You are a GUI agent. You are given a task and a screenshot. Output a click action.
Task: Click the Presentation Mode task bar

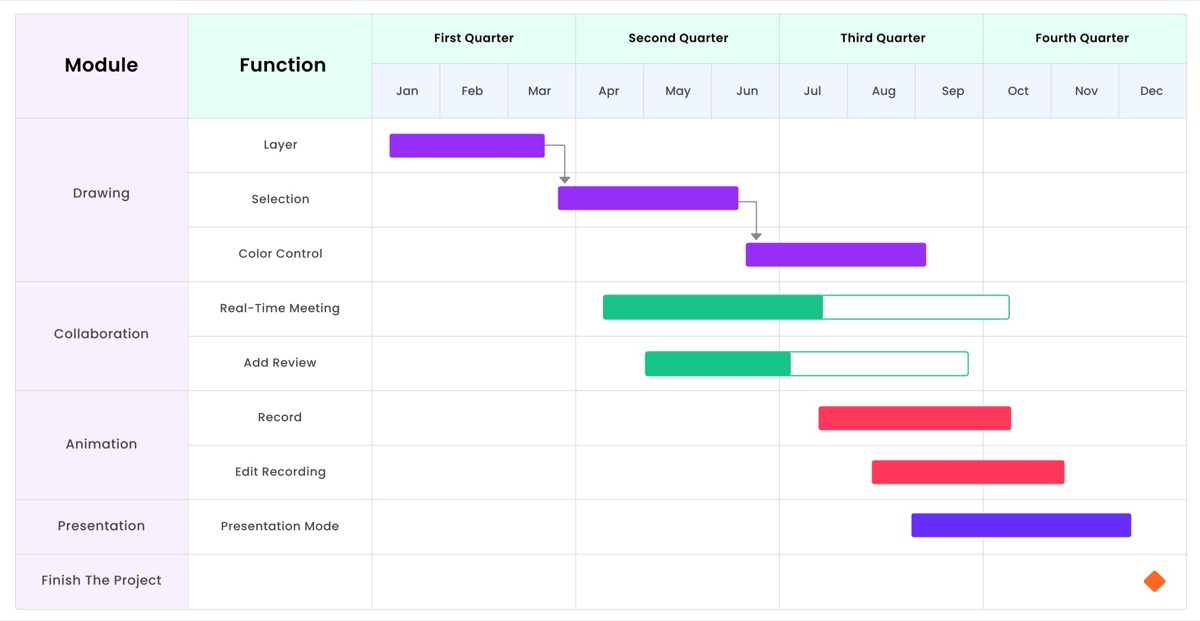pos(1021,525)
